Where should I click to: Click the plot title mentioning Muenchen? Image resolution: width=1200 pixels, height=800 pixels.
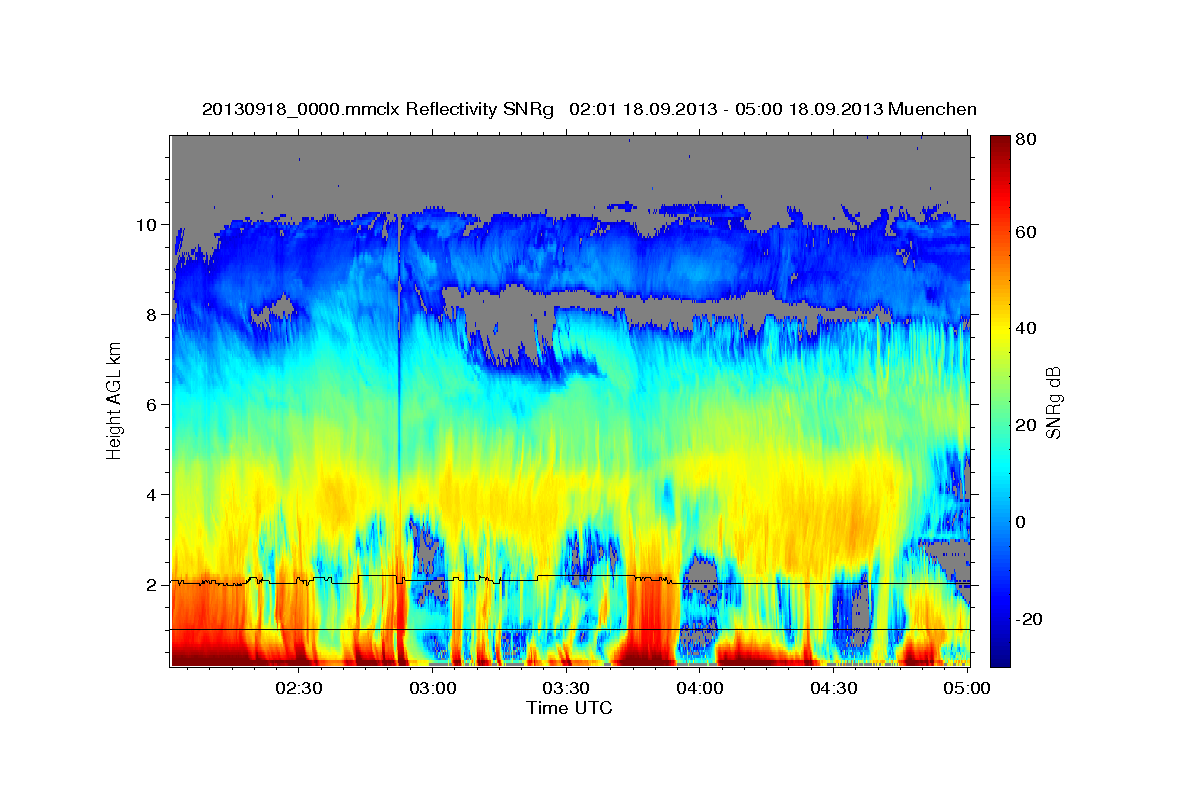[589, 109]
